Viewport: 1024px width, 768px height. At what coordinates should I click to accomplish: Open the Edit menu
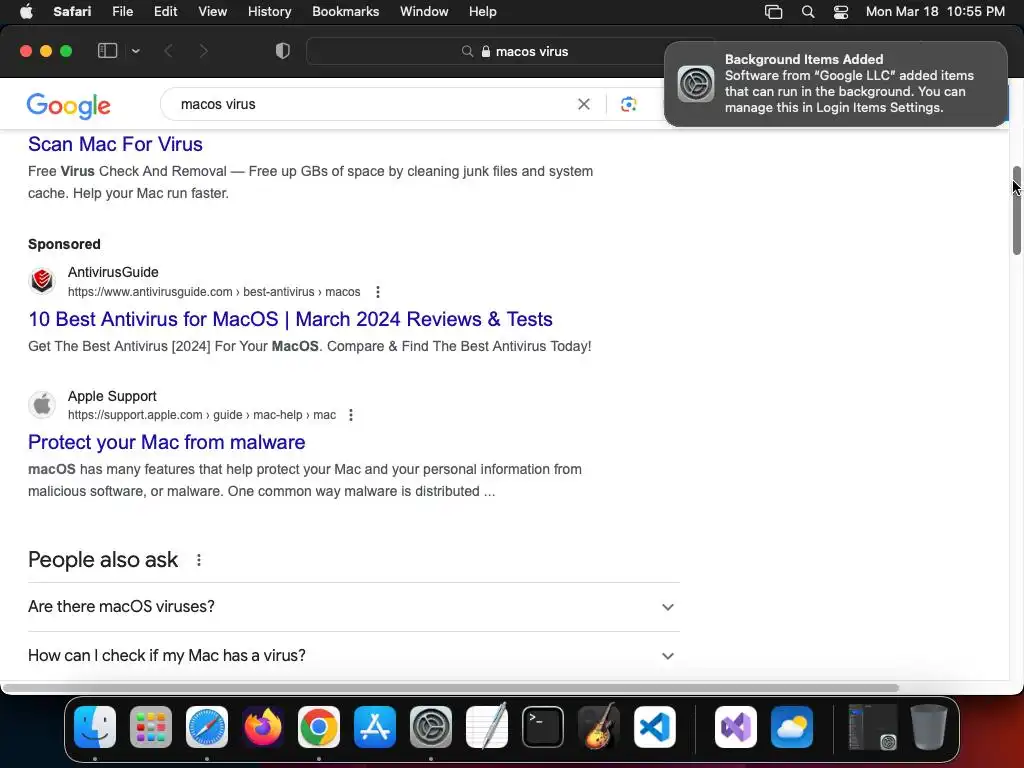pyautogui.click(x=165, y=12)
